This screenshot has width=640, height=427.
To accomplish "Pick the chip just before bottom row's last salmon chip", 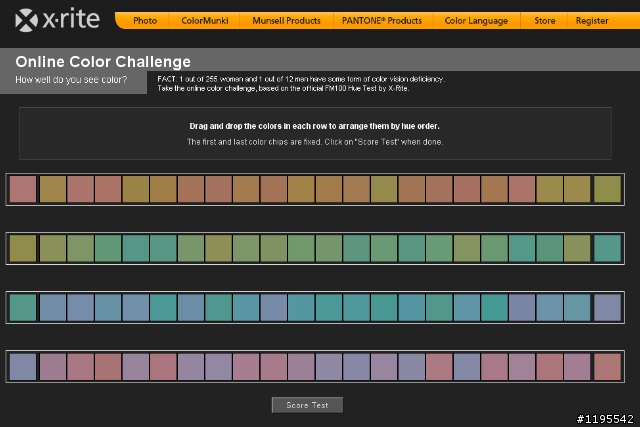I will pos(577,367).
